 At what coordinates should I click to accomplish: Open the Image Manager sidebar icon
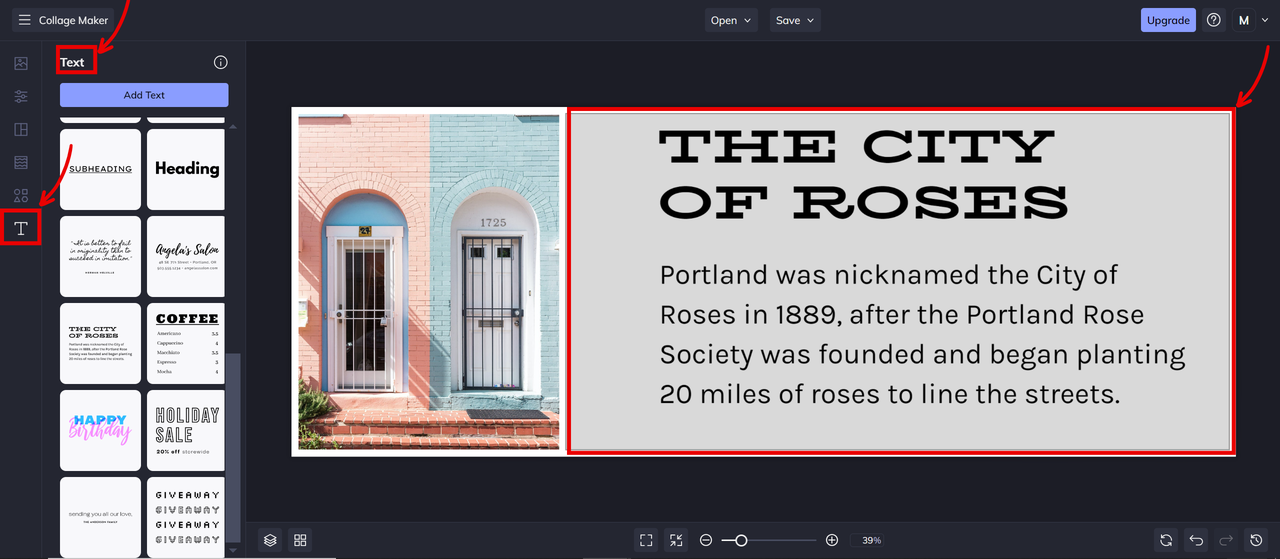[x=21, y=64]
